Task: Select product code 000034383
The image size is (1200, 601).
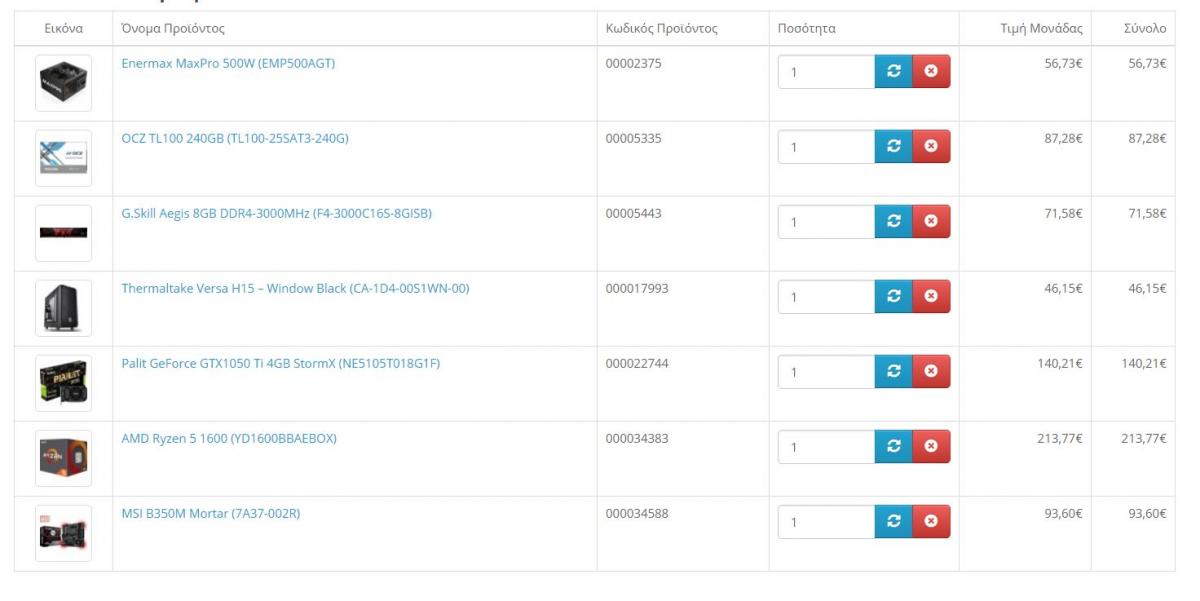Action: [637, 438]
